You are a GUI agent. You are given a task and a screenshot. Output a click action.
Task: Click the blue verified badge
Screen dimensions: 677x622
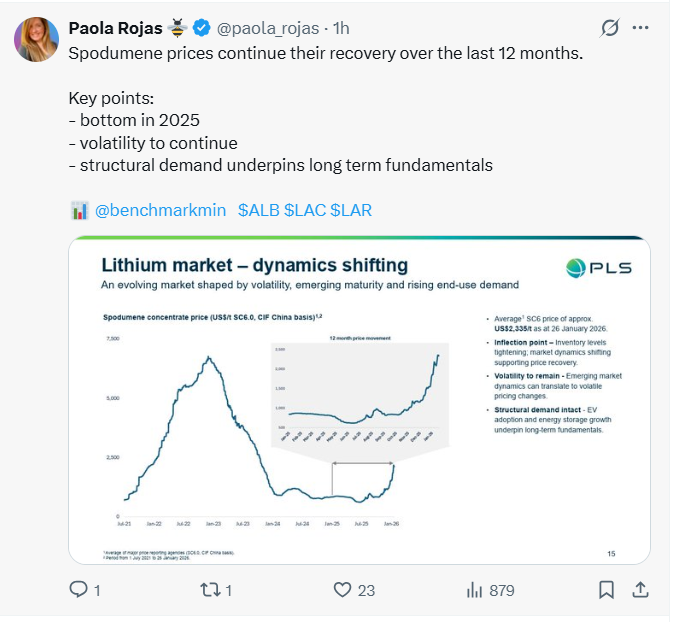[202, 27]
